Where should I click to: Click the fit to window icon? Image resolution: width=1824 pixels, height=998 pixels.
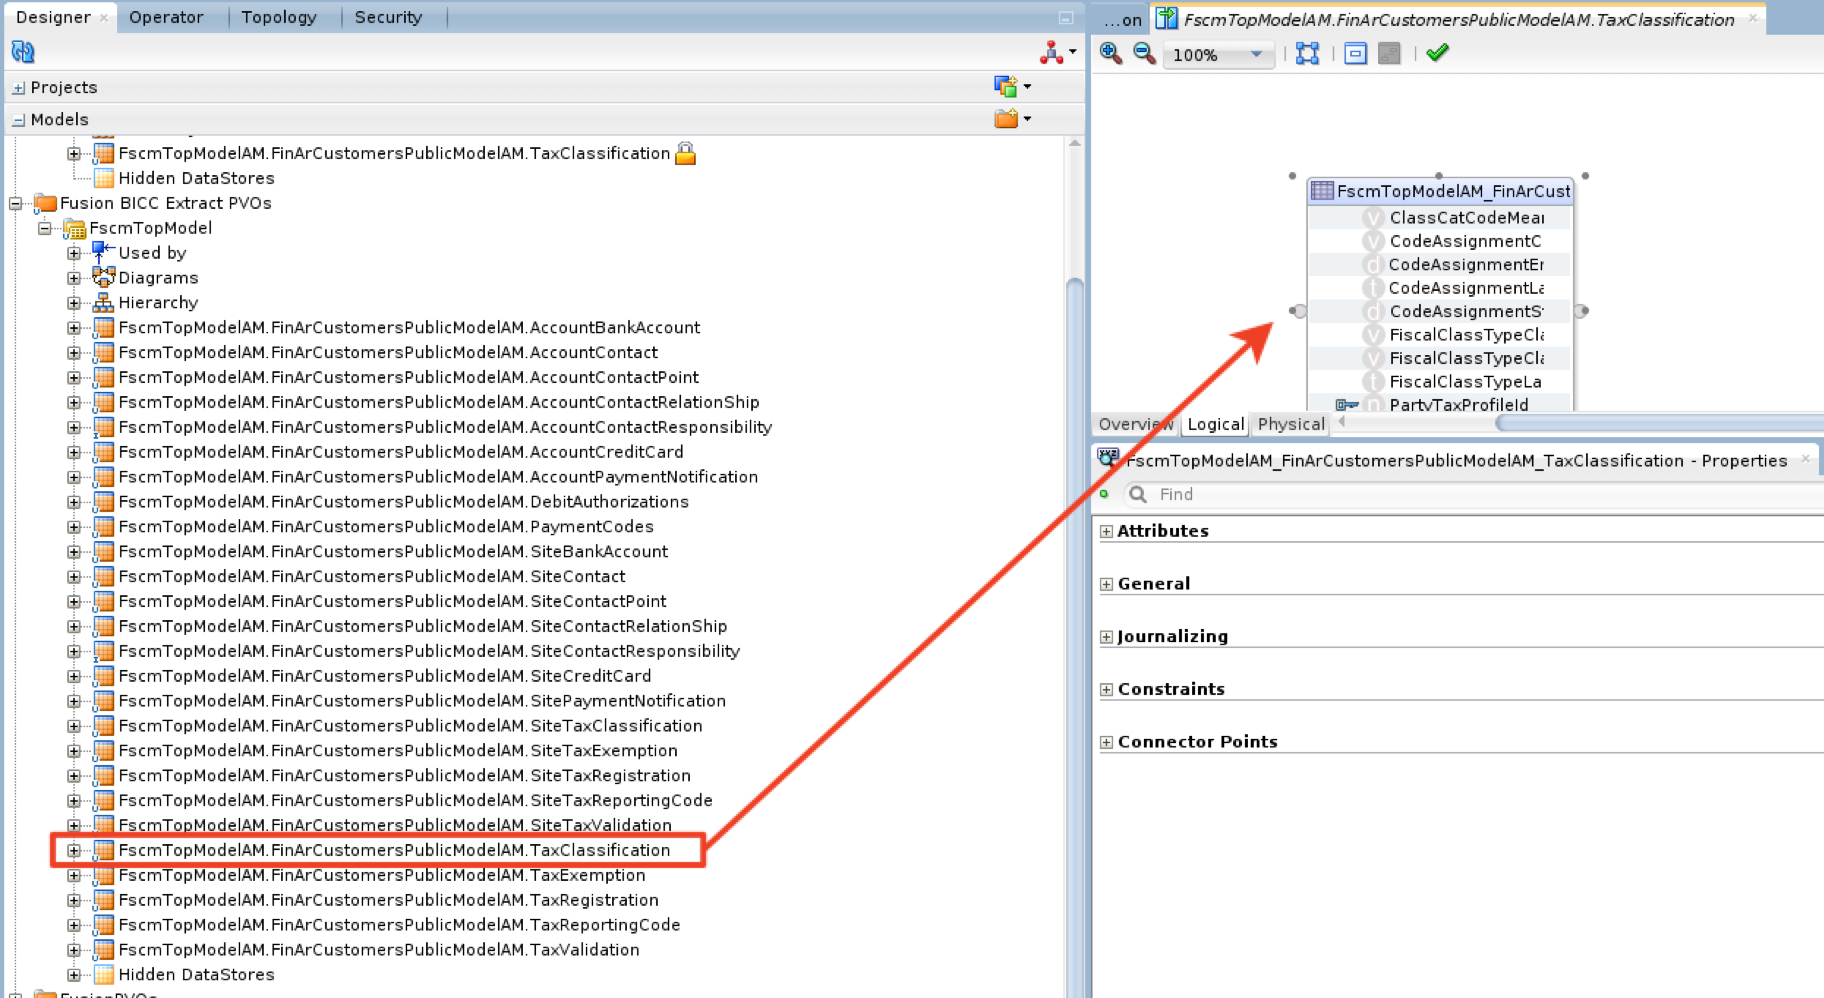(1307, 54)
